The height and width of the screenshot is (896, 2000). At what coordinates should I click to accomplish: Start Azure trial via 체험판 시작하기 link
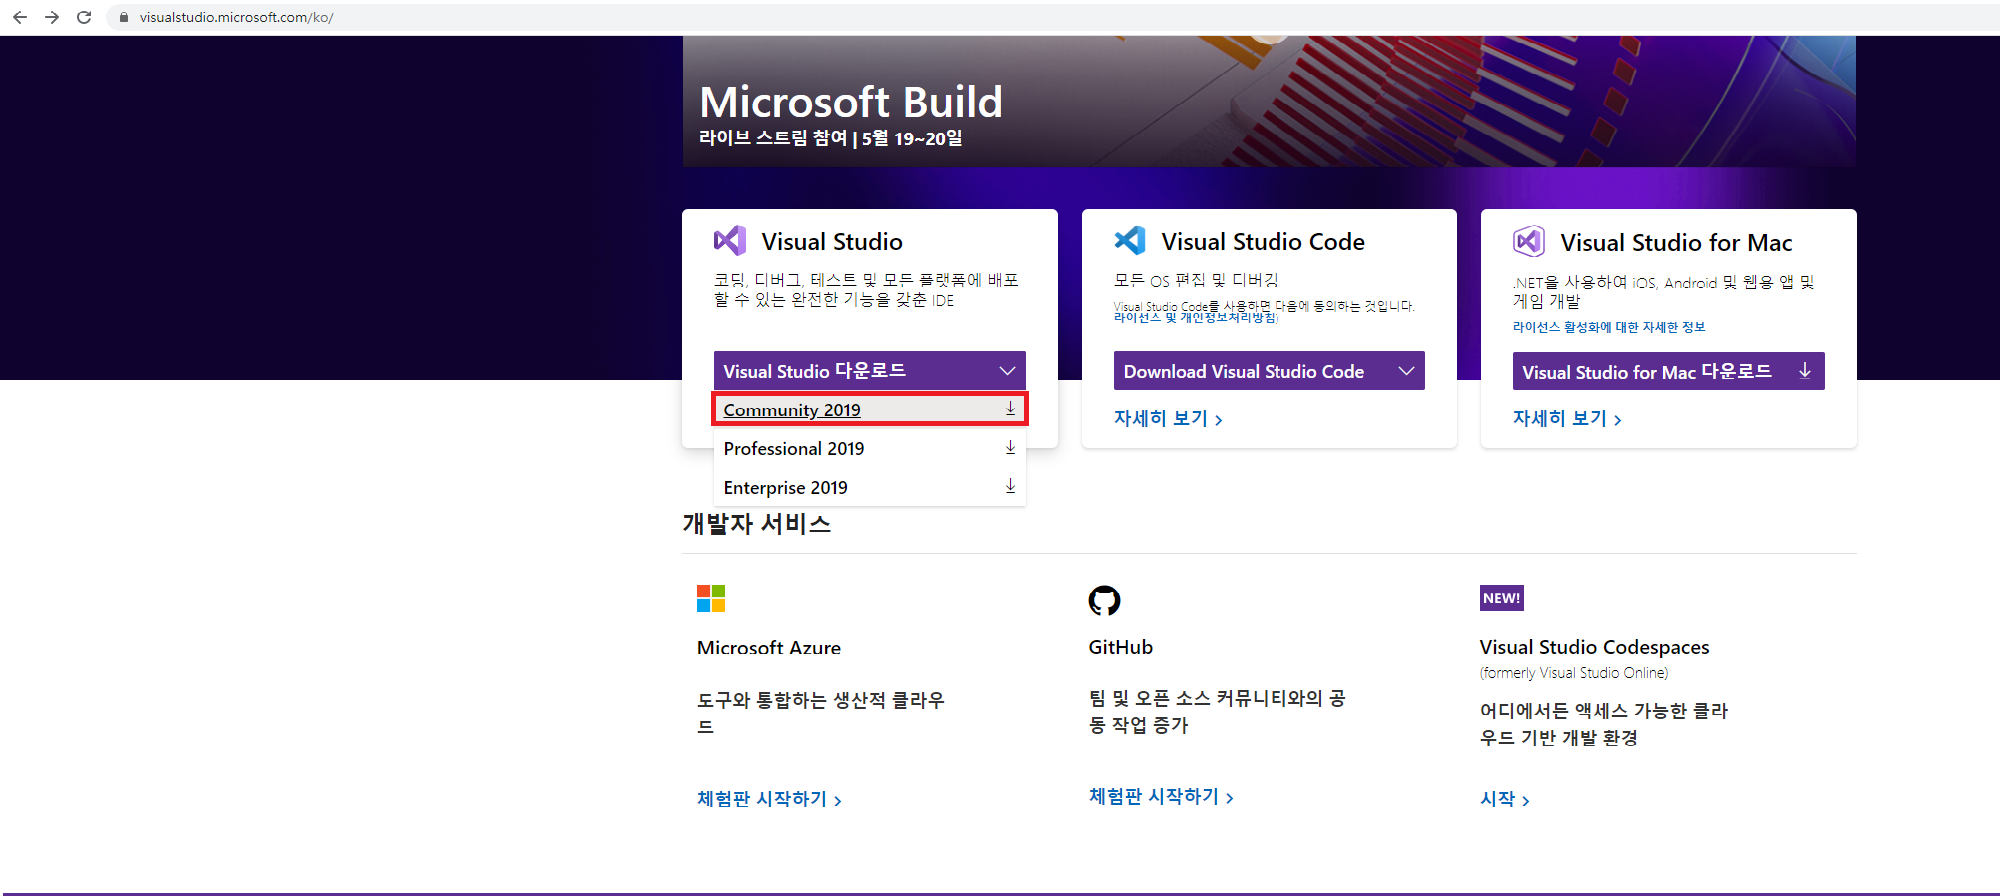[x=769, y=799]
